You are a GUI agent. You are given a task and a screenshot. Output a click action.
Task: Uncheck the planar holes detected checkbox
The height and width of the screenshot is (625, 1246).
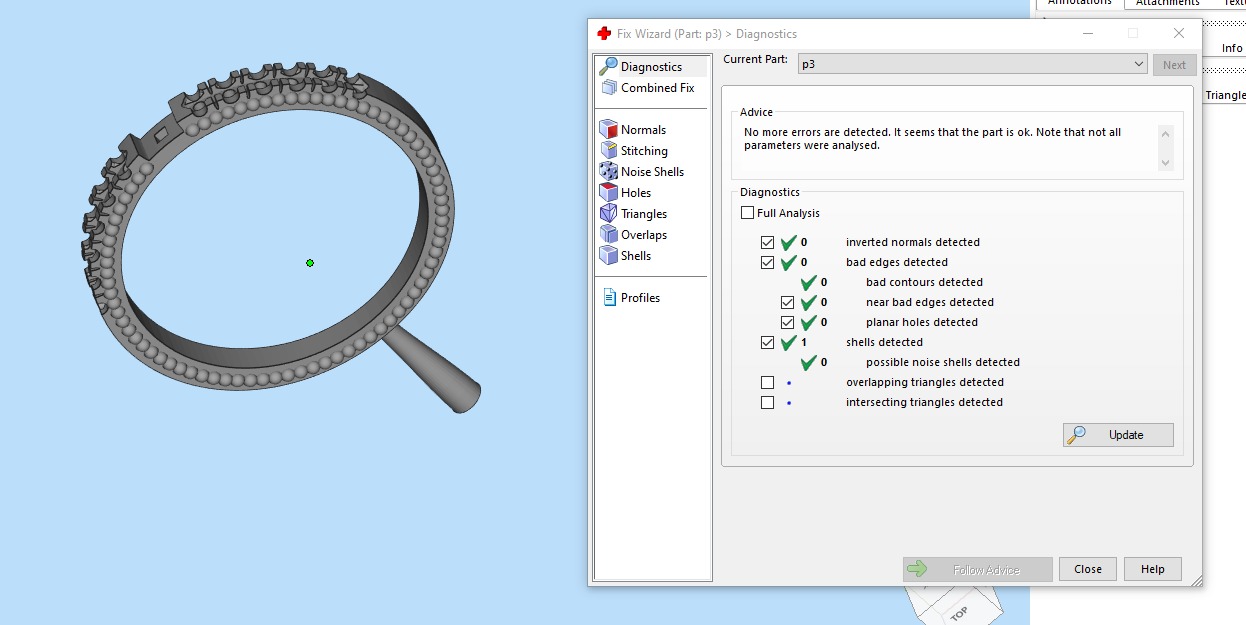[x=787, y=322]
